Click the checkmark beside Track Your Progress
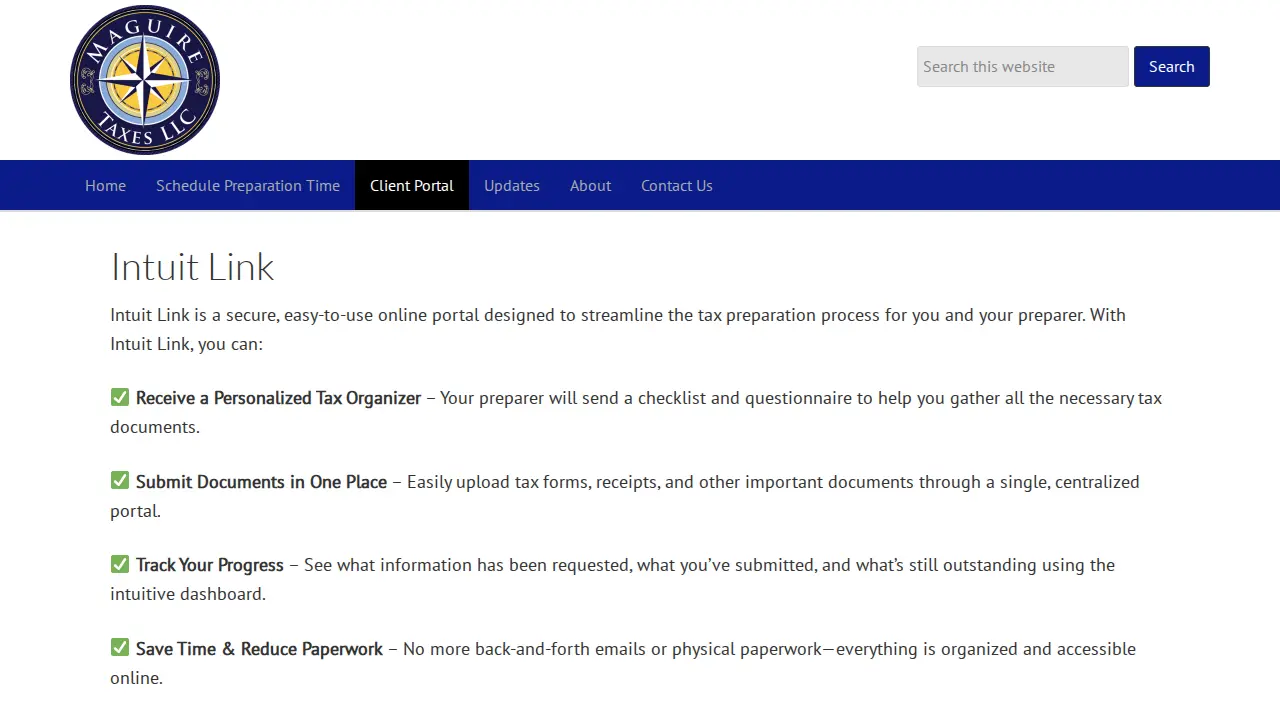 120,564
